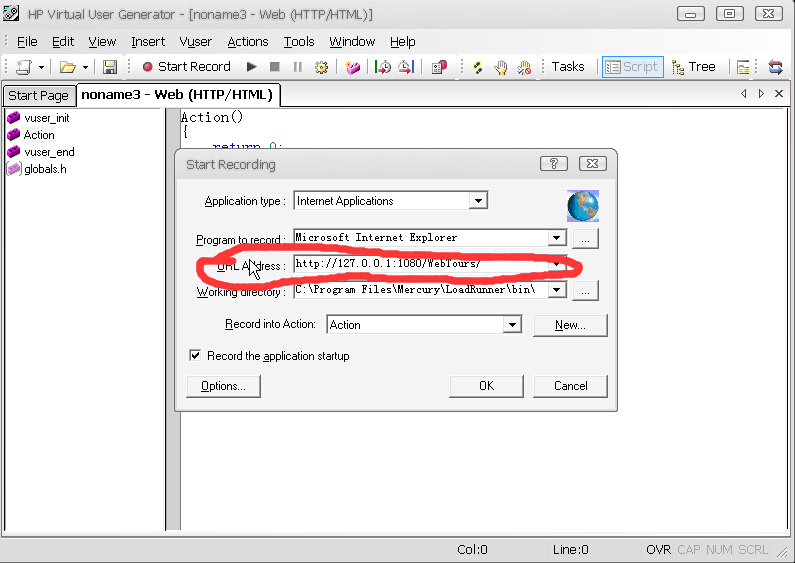795x563 pixels.
Task: Cancel the Start Recording dialog
Action: [570, 386]
